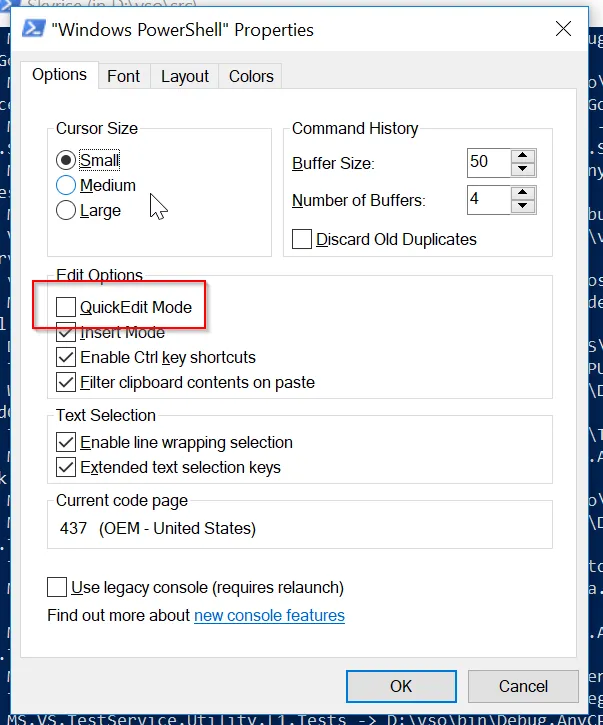The width and height of the screenshot is (603, 725).
Task: Enable Discard Old Duplicates
Action: [302, 240]
